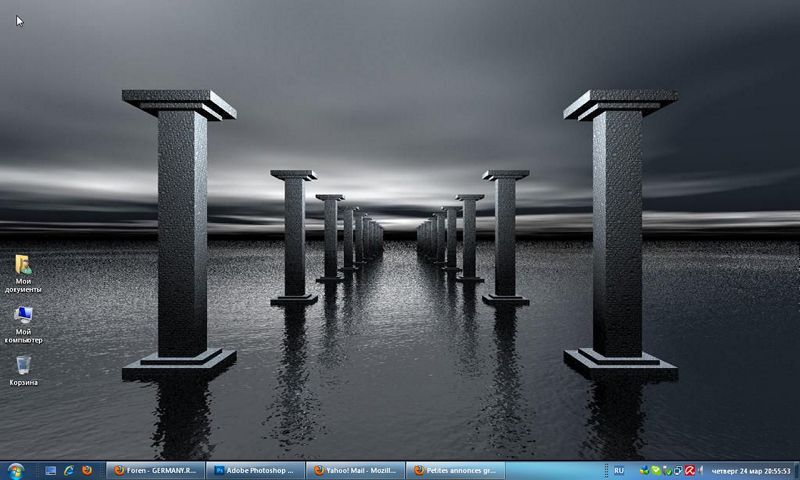This screenshot has width=800, height=480.
Task: Click the red Avira antivirus tray icon
Action: (689, 470)
